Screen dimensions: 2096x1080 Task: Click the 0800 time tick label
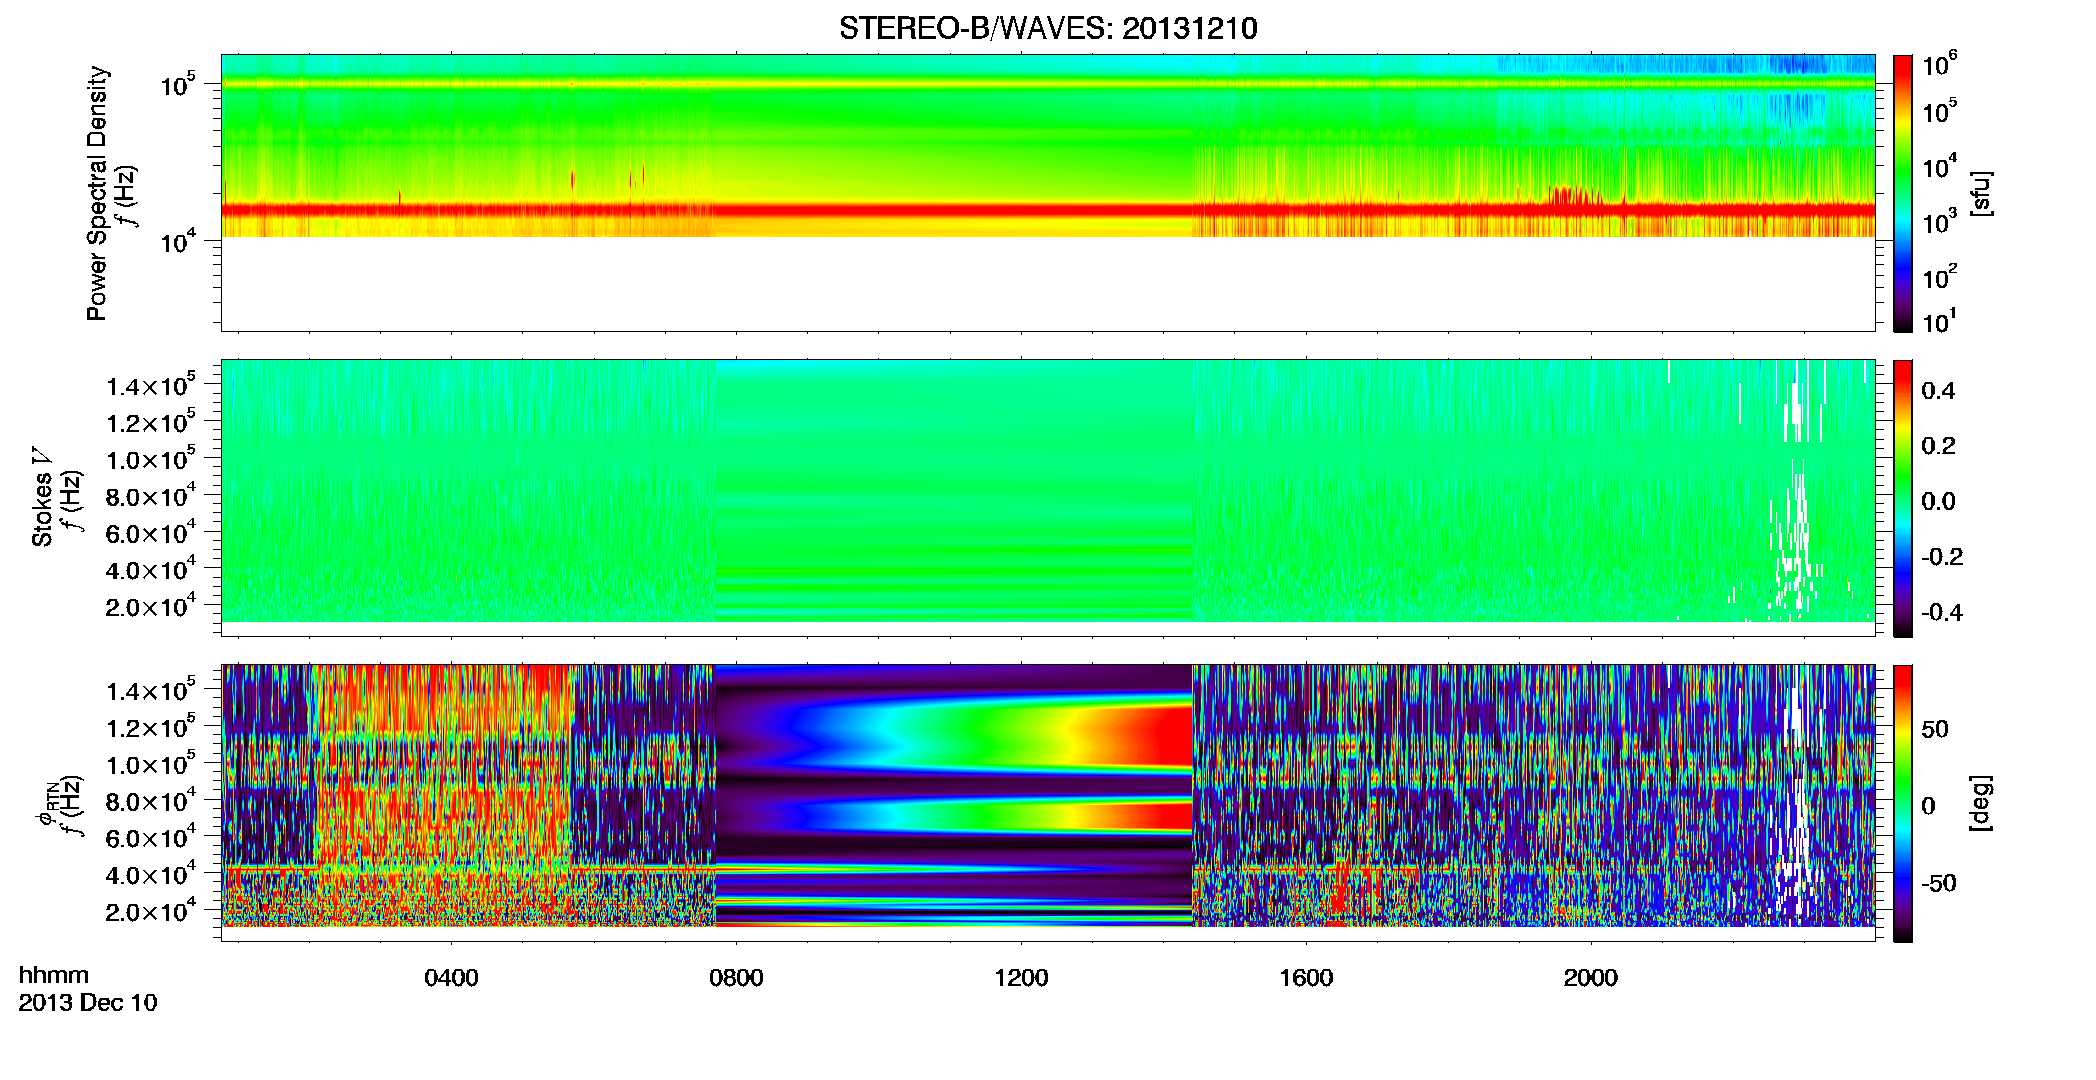click(x=736, y=978)
